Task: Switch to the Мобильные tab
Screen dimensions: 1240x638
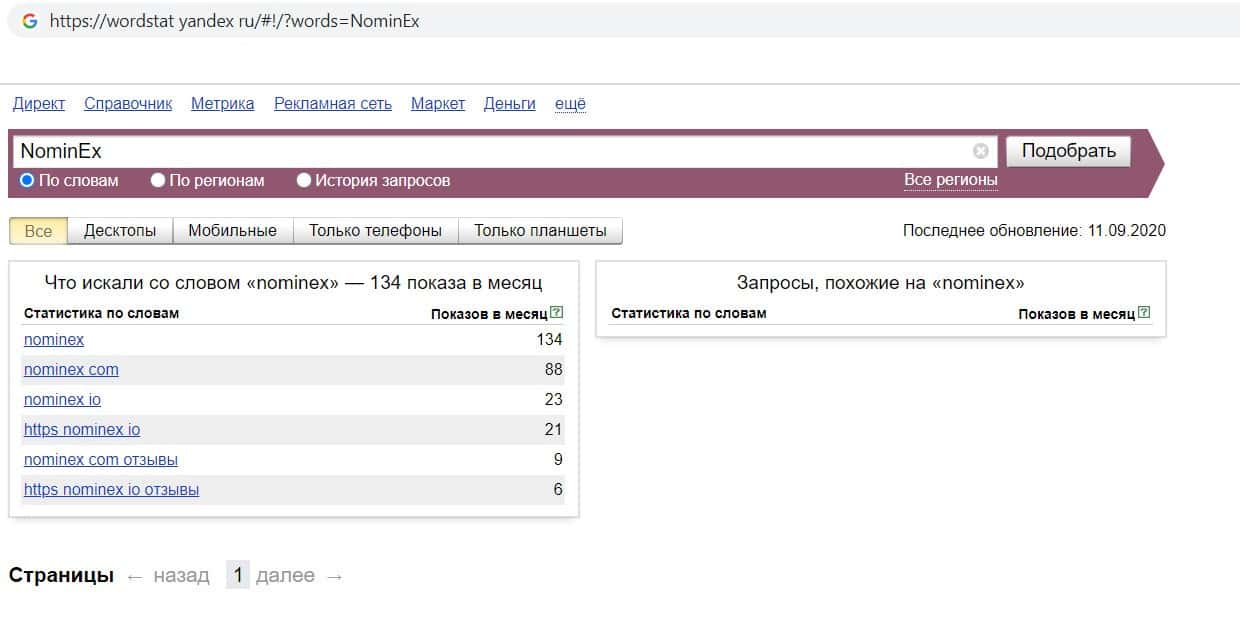Action: tap(232, 231)
